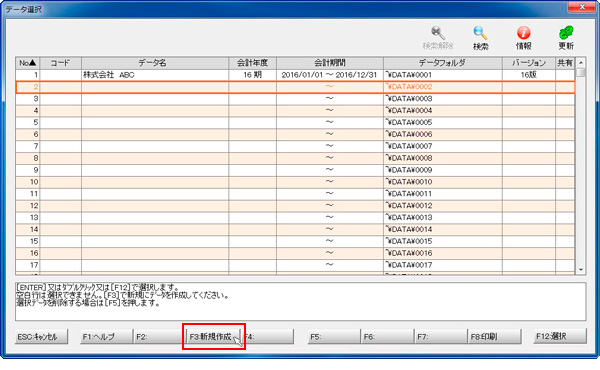Sort by the No column header
600x370 pixels.
click(28, 63)
